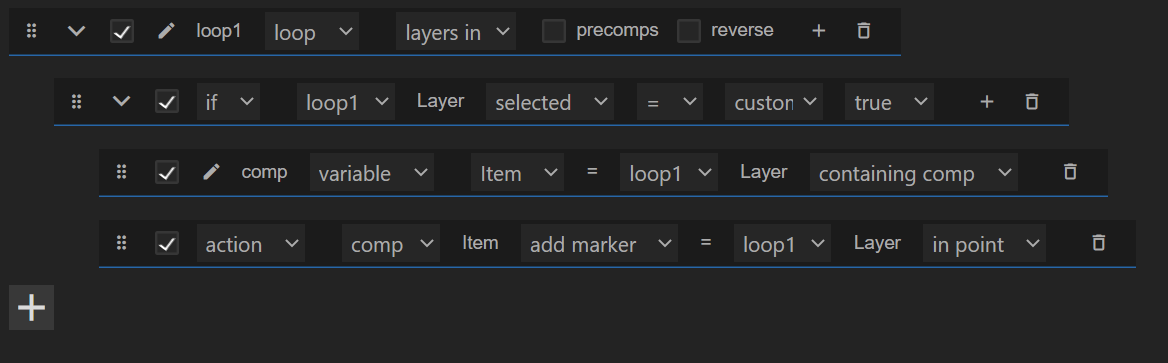Collapse the if condition row

point(121,101)
